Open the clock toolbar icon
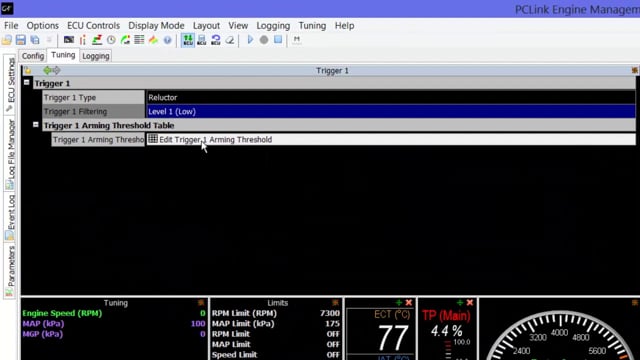This screenshot has height=360, width=640. pyautogui.click(x=111, y=40)
